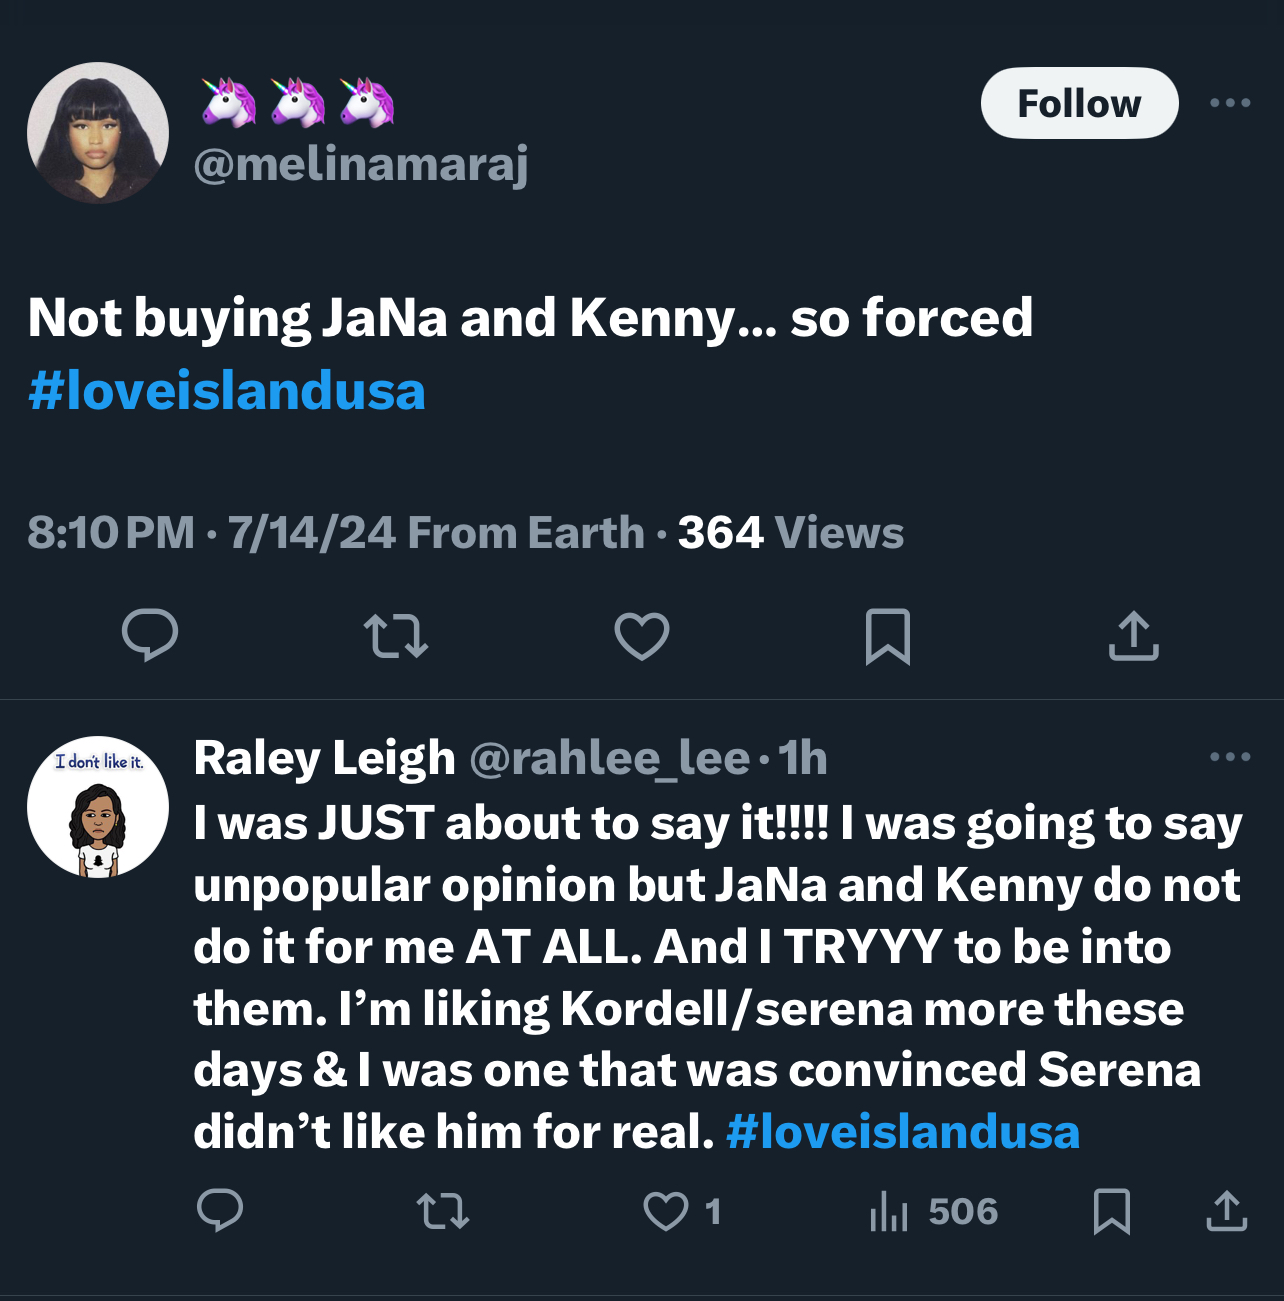Retweet Raley Leigh's reply
Viewport: 1284px width, 1301px height.
point(442,1211)
